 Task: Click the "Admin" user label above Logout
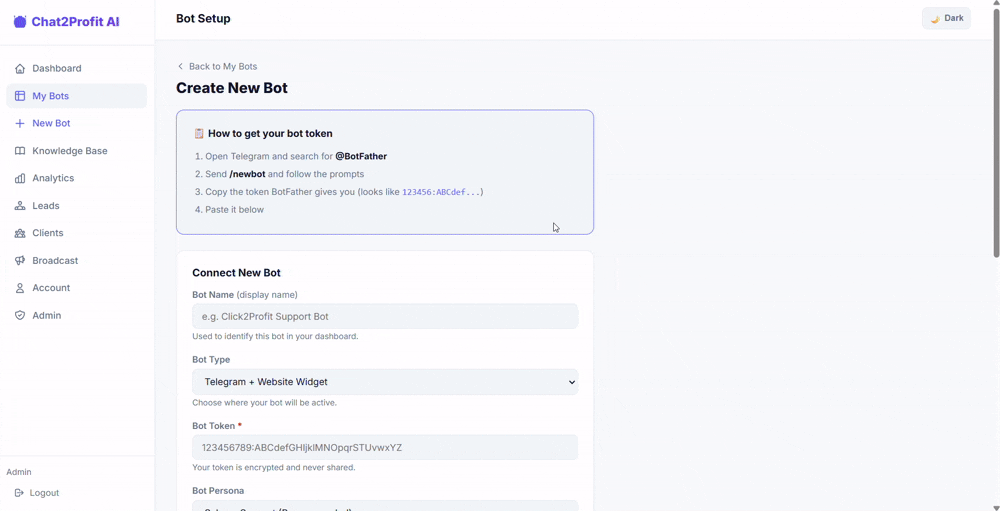18,472
